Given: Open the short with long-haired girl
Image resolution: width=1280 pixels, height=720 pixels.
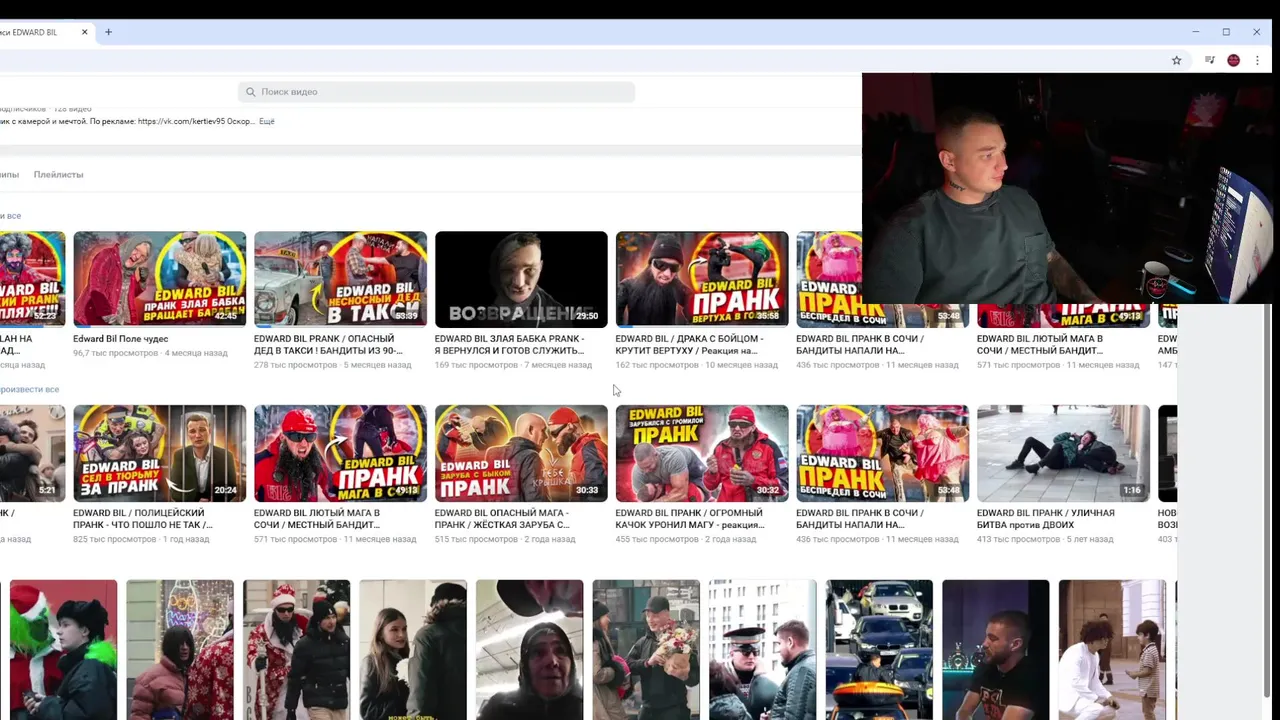Looking at the screenshot, I should point(413,650).
